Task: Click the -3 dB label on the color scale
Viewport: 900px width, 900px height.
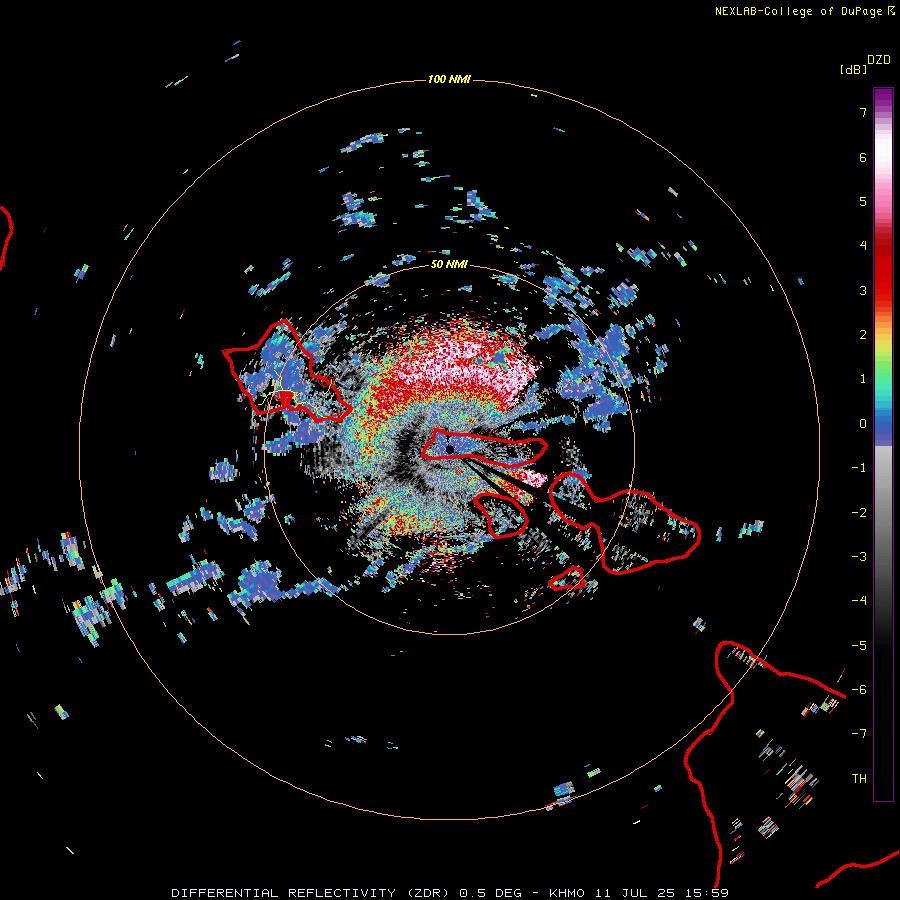Action: coord(859,557)
